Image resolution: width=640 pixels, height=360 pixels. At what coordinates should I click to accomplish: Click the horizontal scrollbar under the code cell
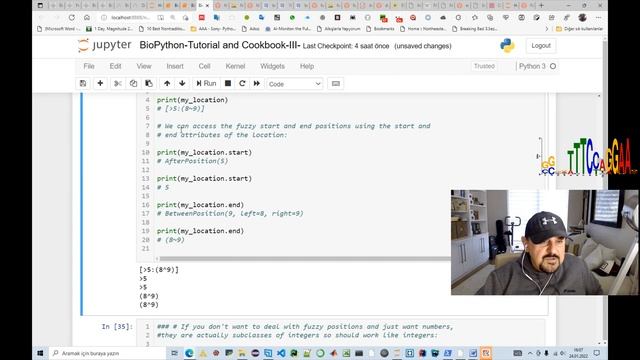305,258
